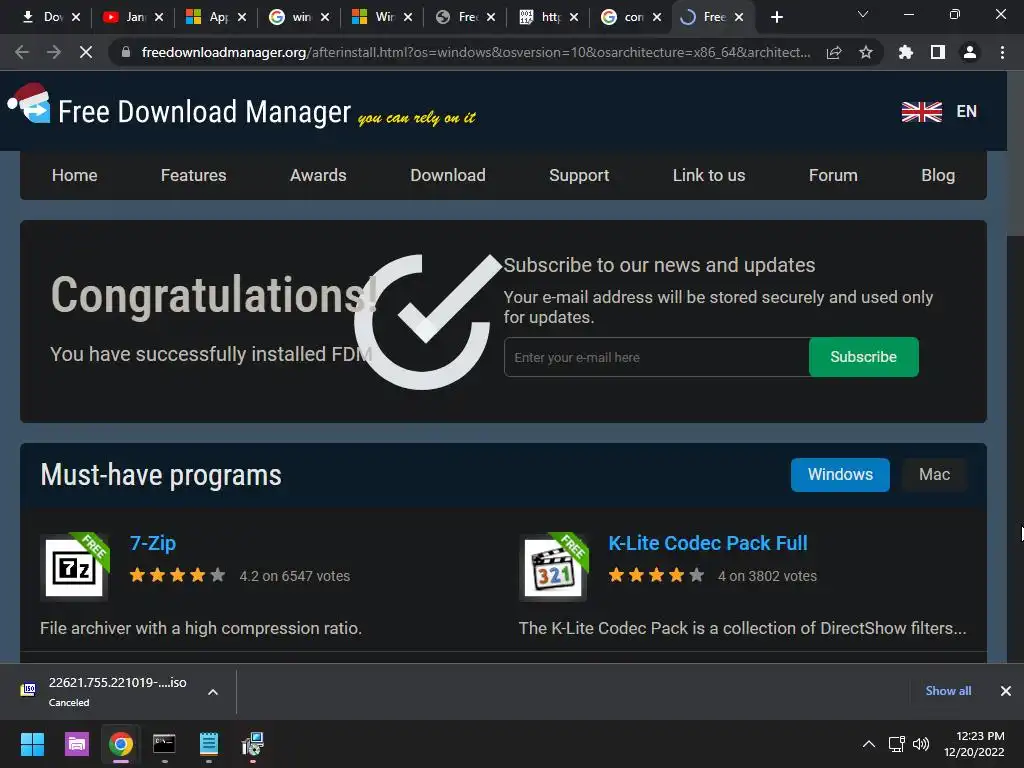This screenshot has height=768, width=1024.
Task: Open the Home navigation item
Action: coord(74,175)
